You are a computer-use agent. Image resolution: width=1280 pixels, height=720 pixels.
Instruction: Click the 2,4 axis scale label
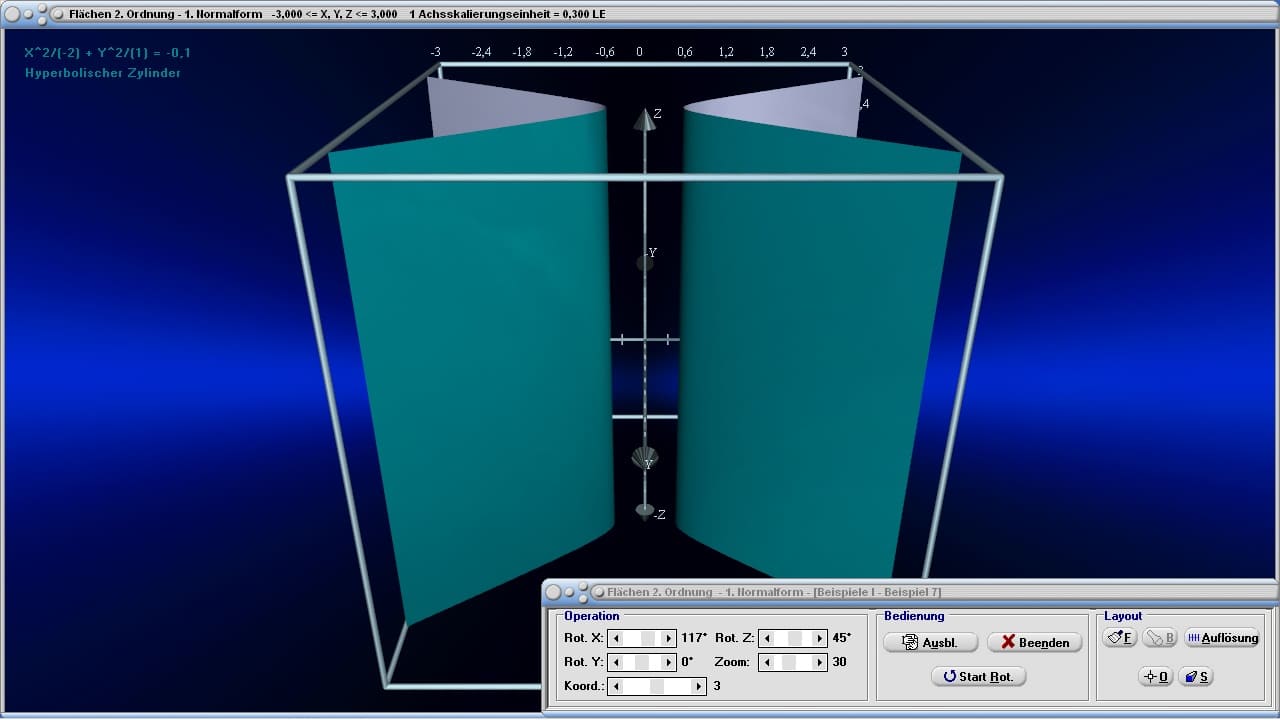(808, 52)
